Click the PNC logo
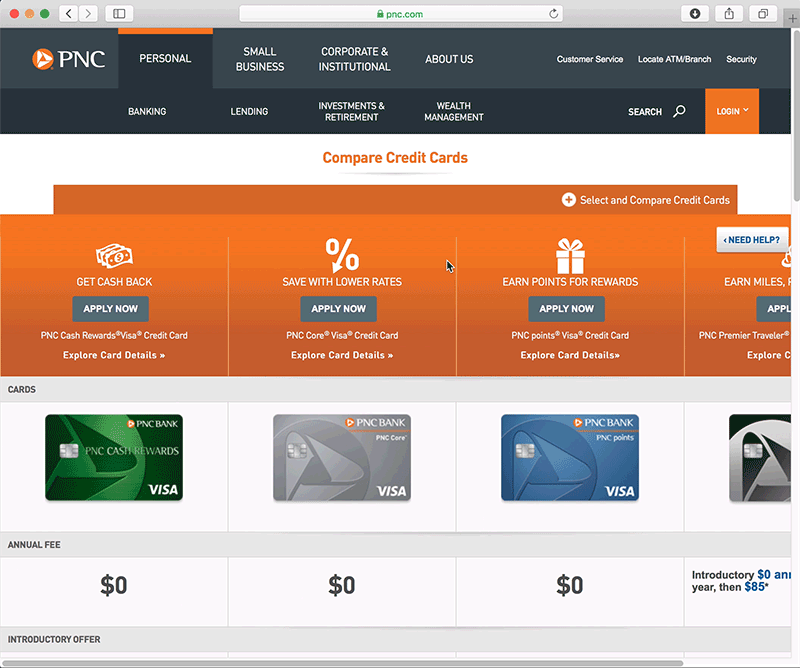Image resolution: width=800 pixels, height=668 pixels. coord(68,59)
